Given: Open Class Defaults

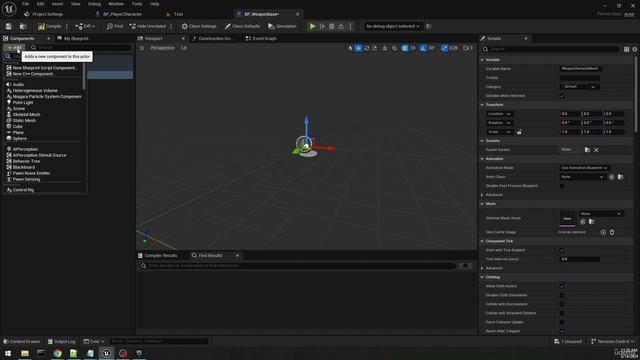Looking at the screenshot, I should click(x=242, y=26).
